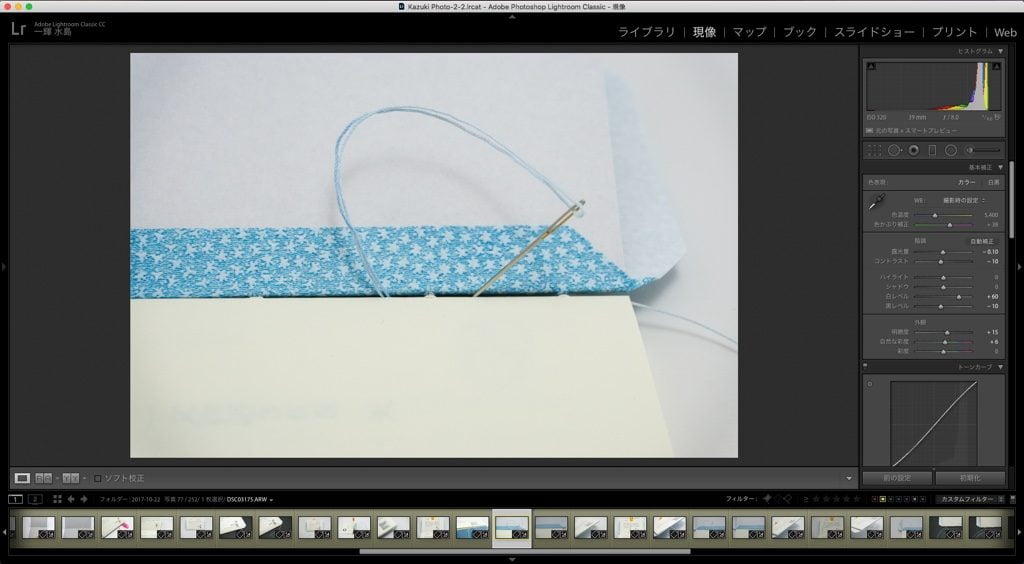Select Loupe view mode icon in toolbar
This screenshot has height=564, width=1024.
[x=22, y=478]
